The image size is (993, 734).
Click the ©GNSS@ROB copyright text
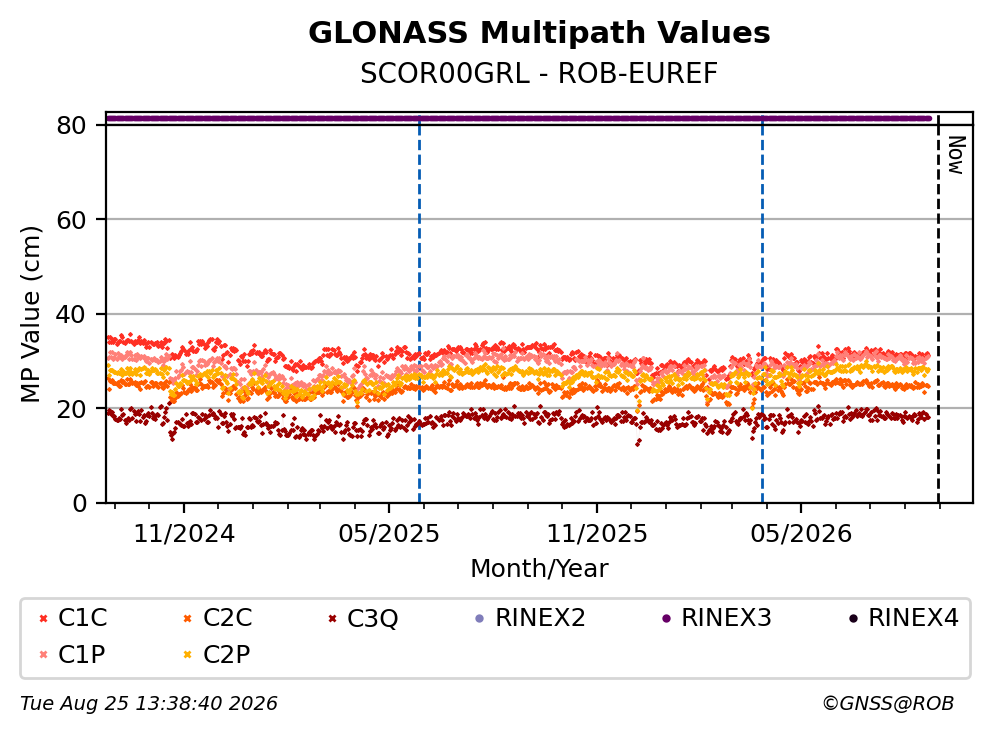coord(888,704)
